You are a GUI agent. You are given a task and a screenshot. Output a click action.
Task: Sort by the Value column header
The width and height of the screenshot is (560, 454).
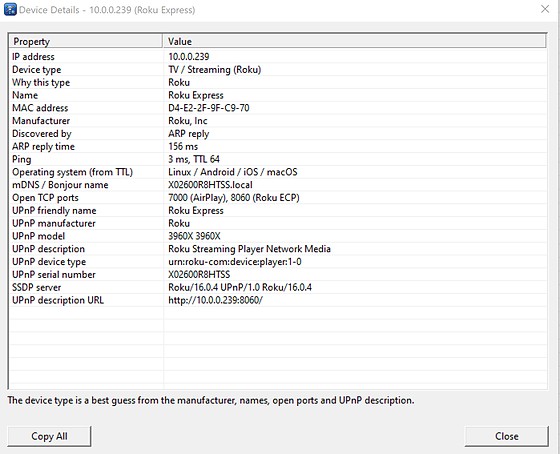point(355,41)
